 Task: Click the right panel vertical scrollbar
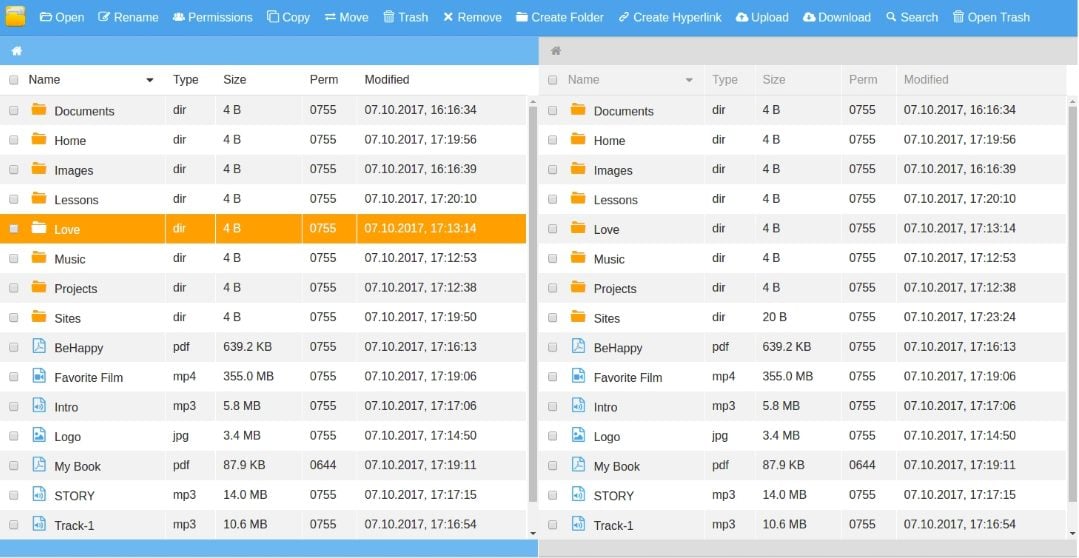click(x=1073, y=303)
